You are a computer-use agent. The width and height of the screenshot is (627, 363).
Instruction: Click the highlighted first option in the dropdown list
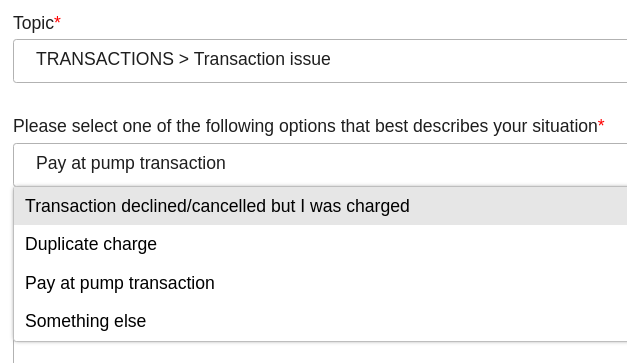click(320, 206)
